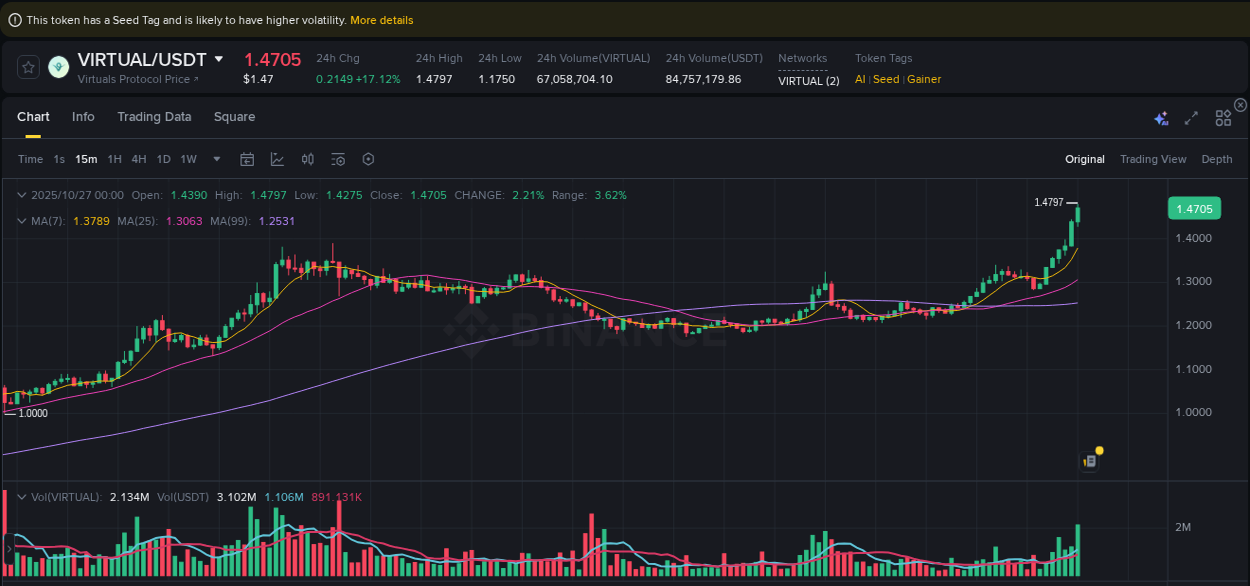
Task: Open chart settings via the hexagon icon
Action: (x=368, y=159)
